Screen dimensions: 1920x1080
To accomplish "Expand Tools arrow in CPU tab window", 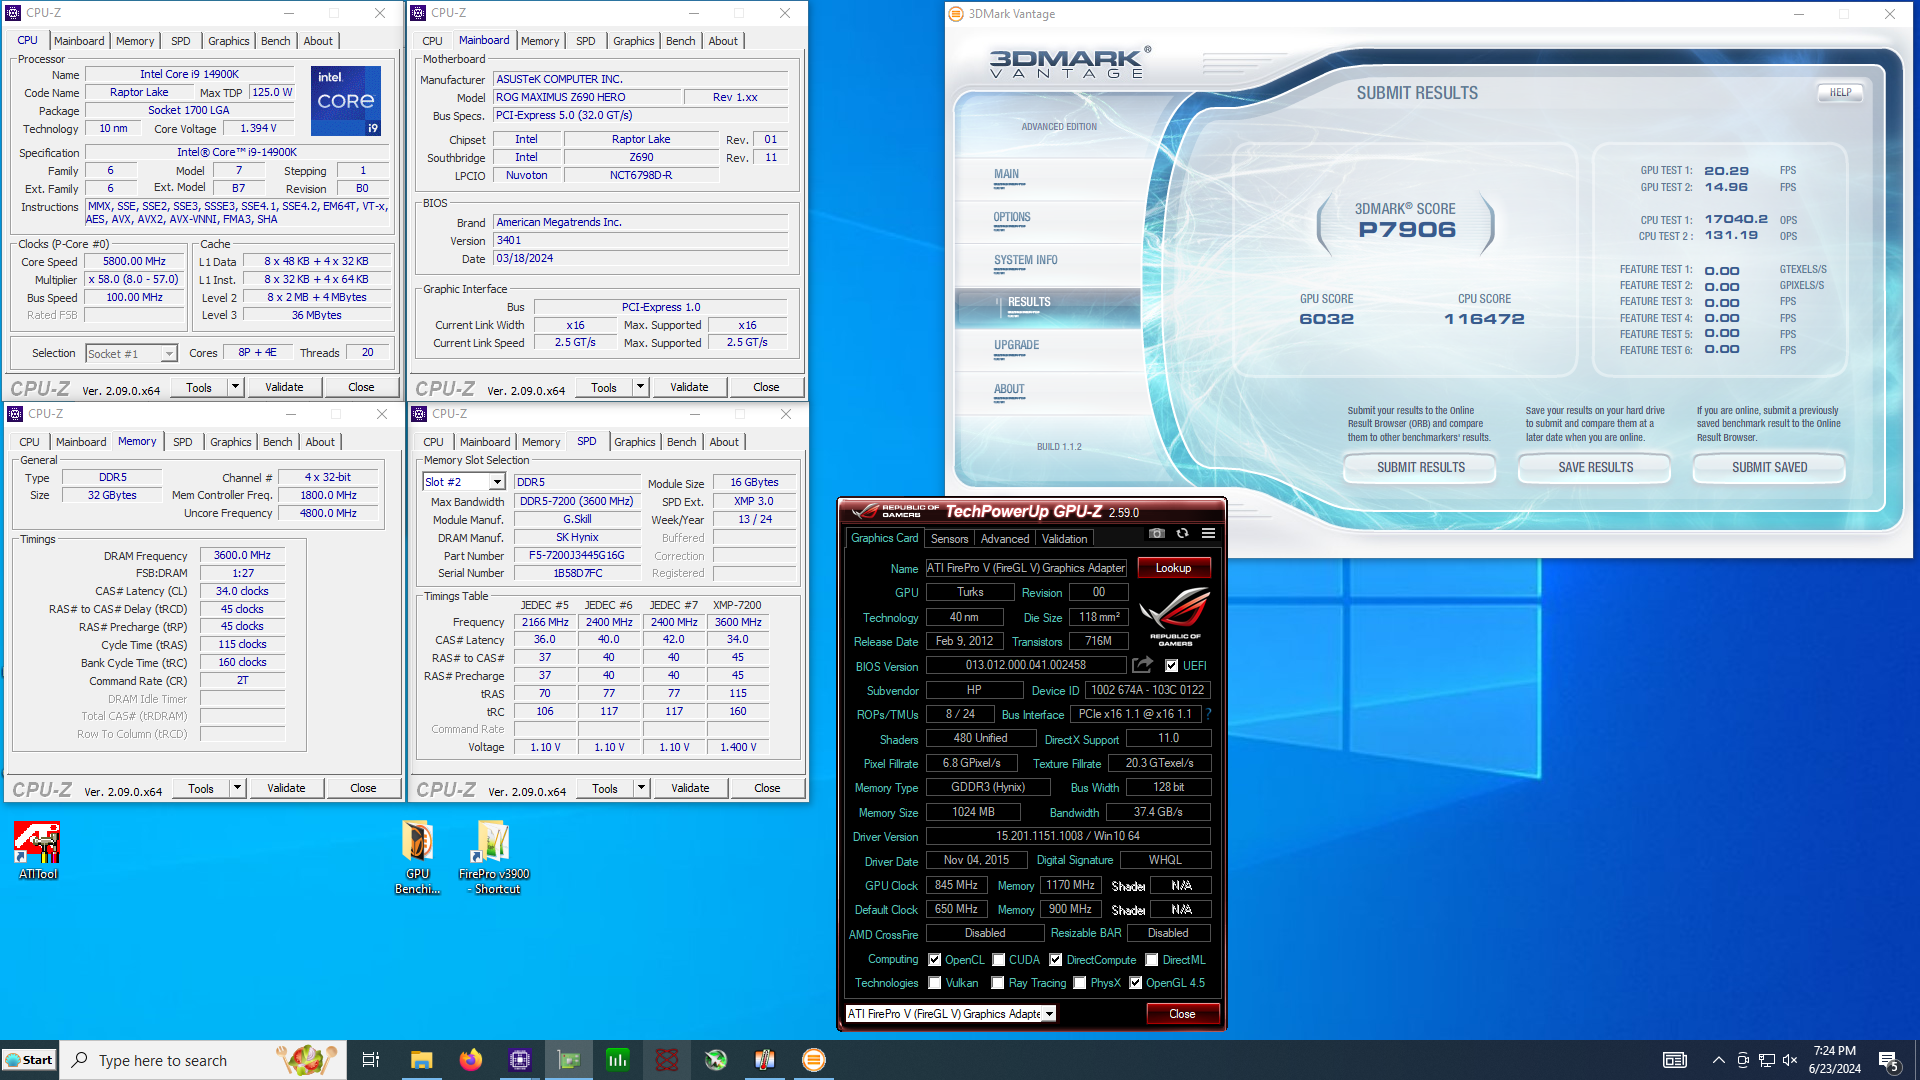I will [x=236, y=387].
